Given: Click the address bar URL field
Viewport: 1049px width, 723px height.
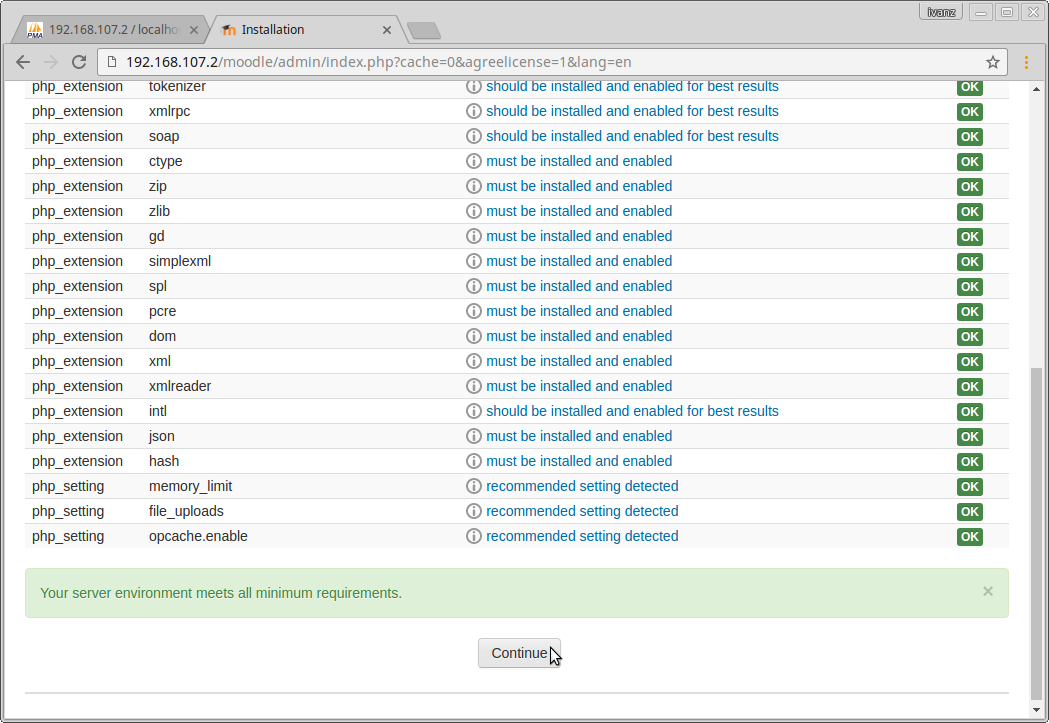Looking at the screenshot, I should click(540, 62).
